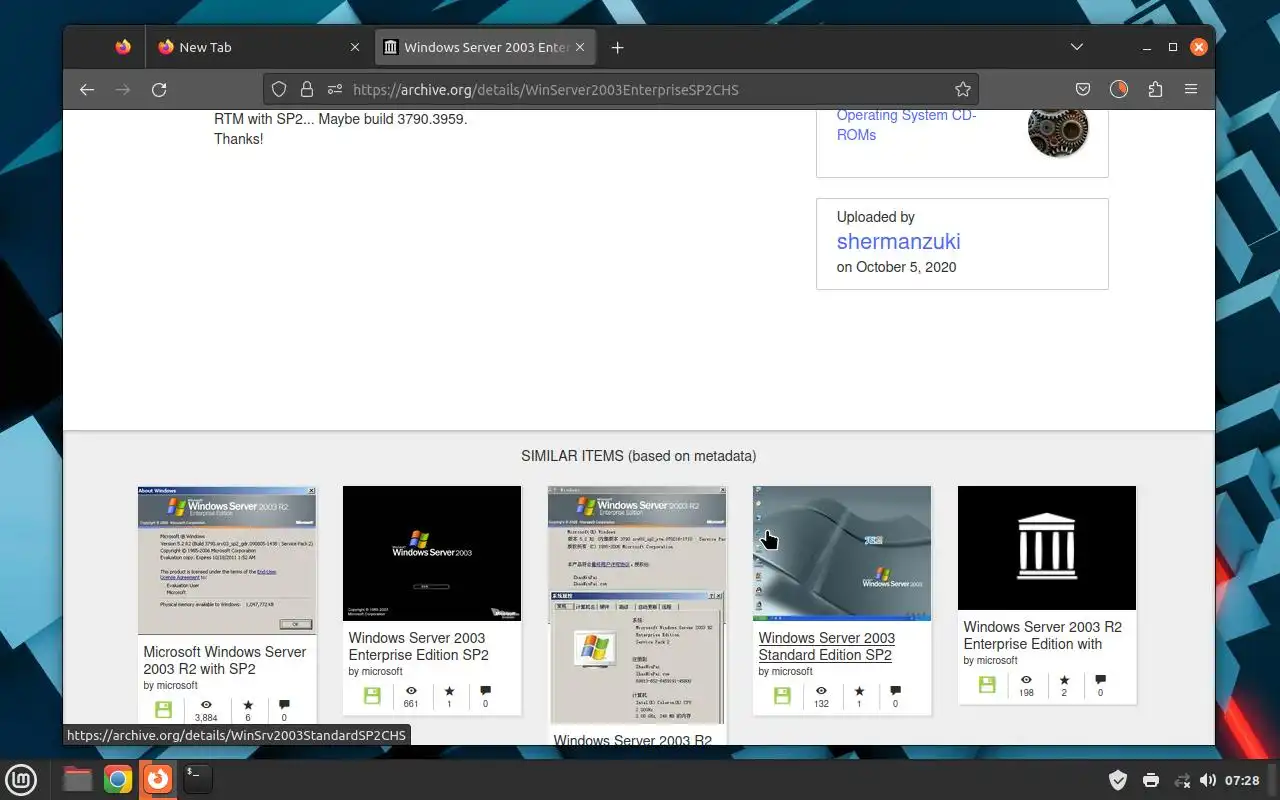Open Linux Mint start menu
Viewport: 1280px width, 800px height.
coord(21,779)
